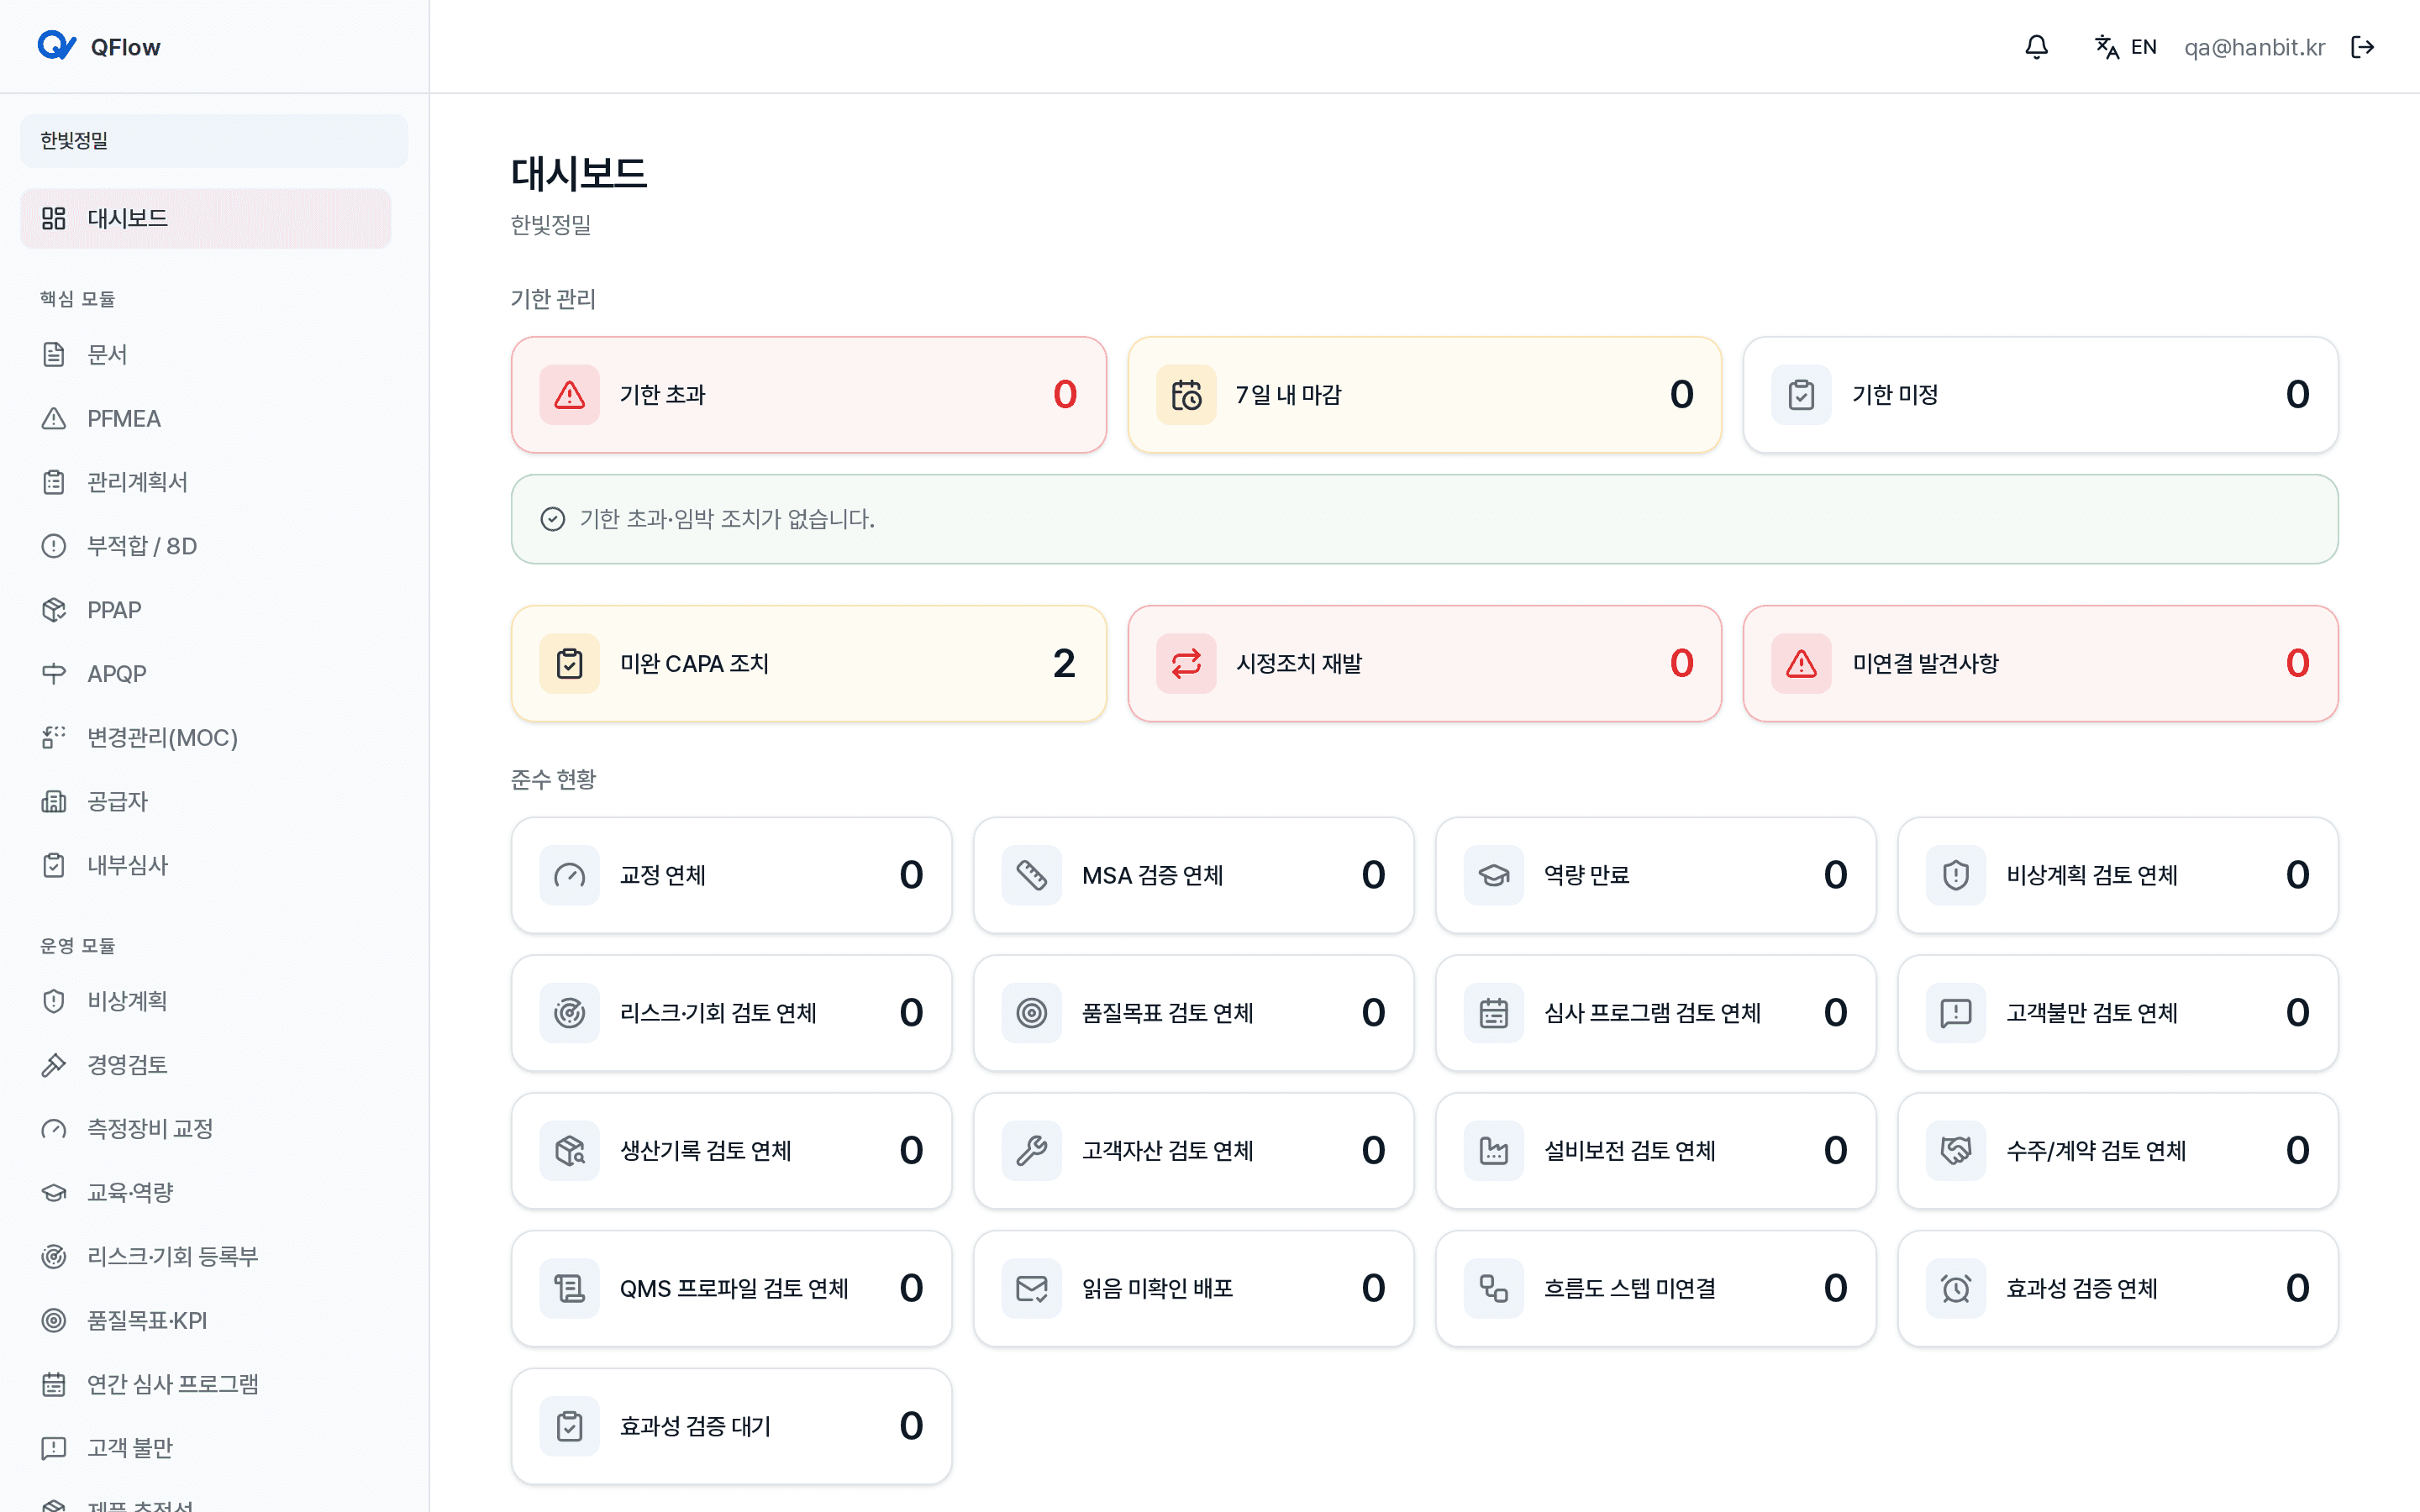Open the QMS 프로파일 검토 연체 card
The height and width of the screenshot is (1512, 2420).
click(731, 1289)
